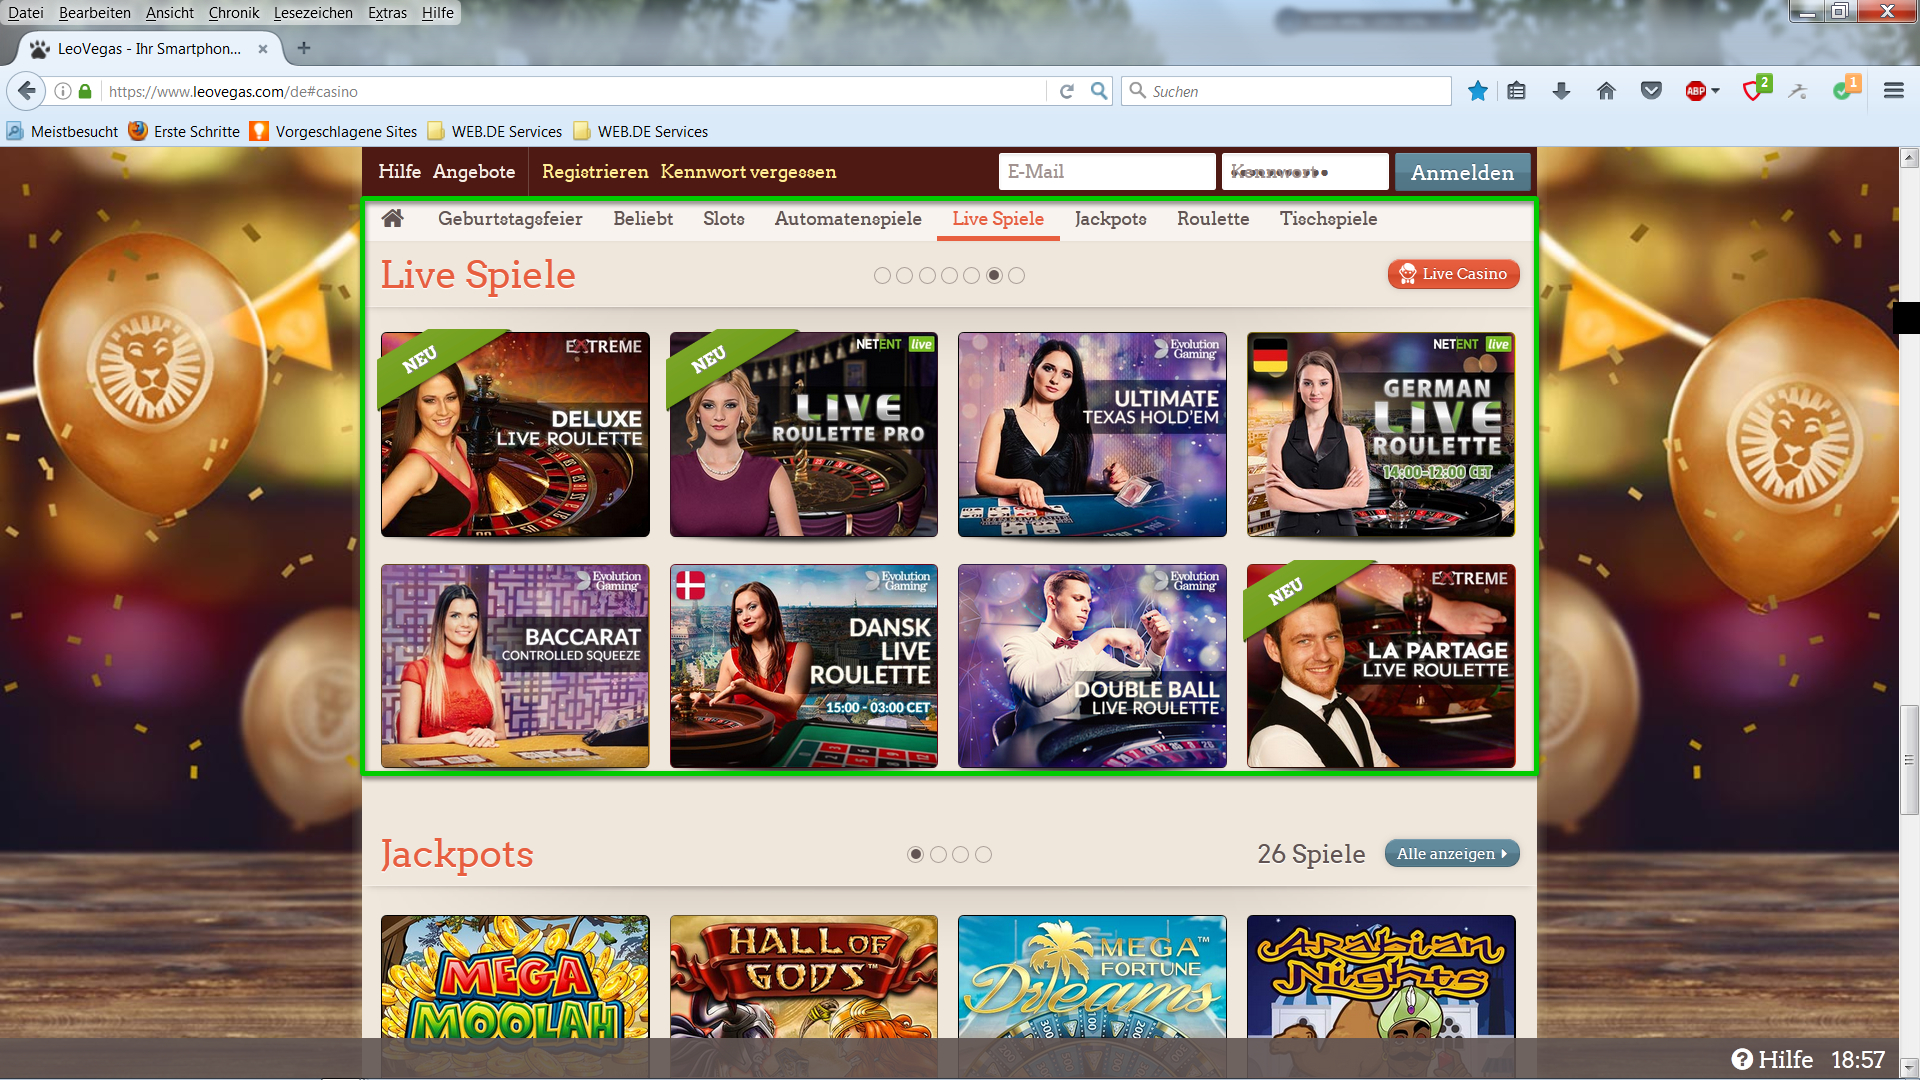1920x1080 pixels.
Task: Go back with the browser back arrow
Action: tap(27, 91)
